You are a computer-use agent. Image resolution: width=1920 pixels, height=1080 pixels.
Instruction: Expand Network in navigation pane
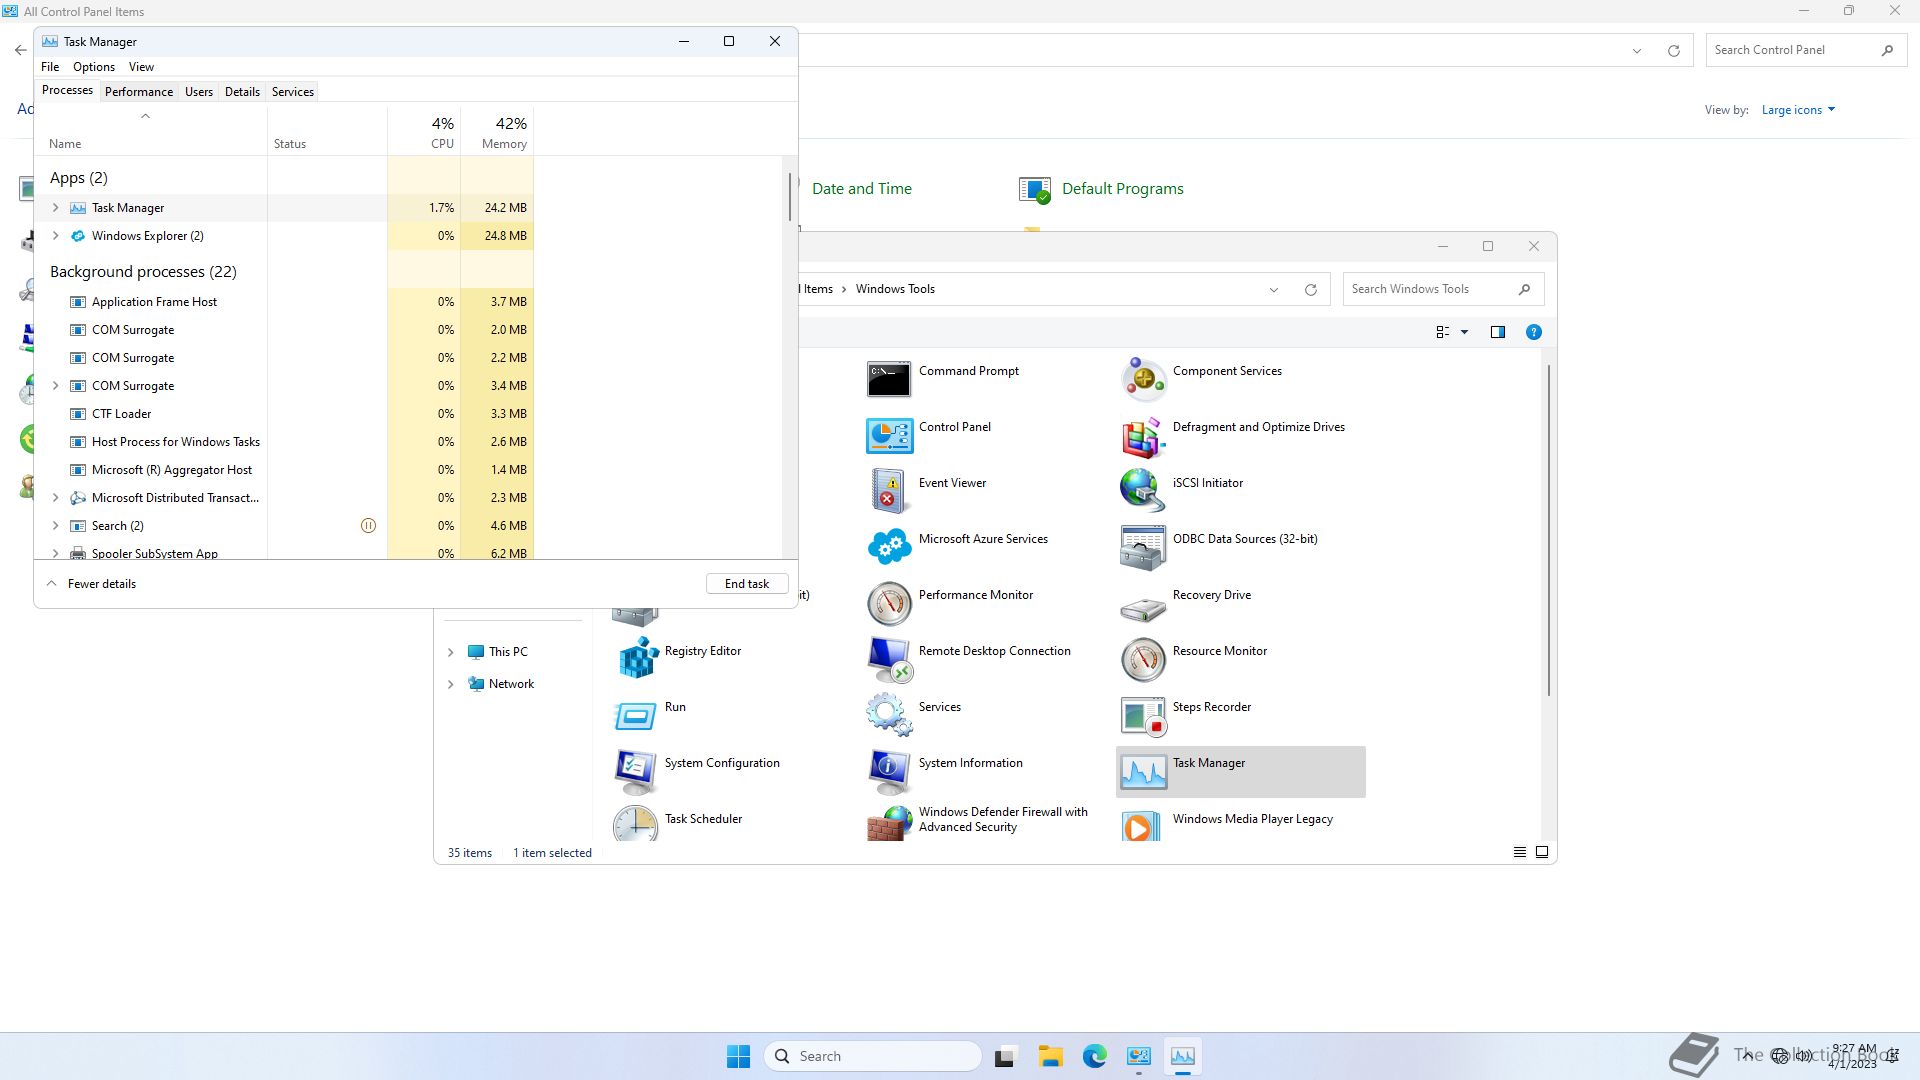(450, 684)
